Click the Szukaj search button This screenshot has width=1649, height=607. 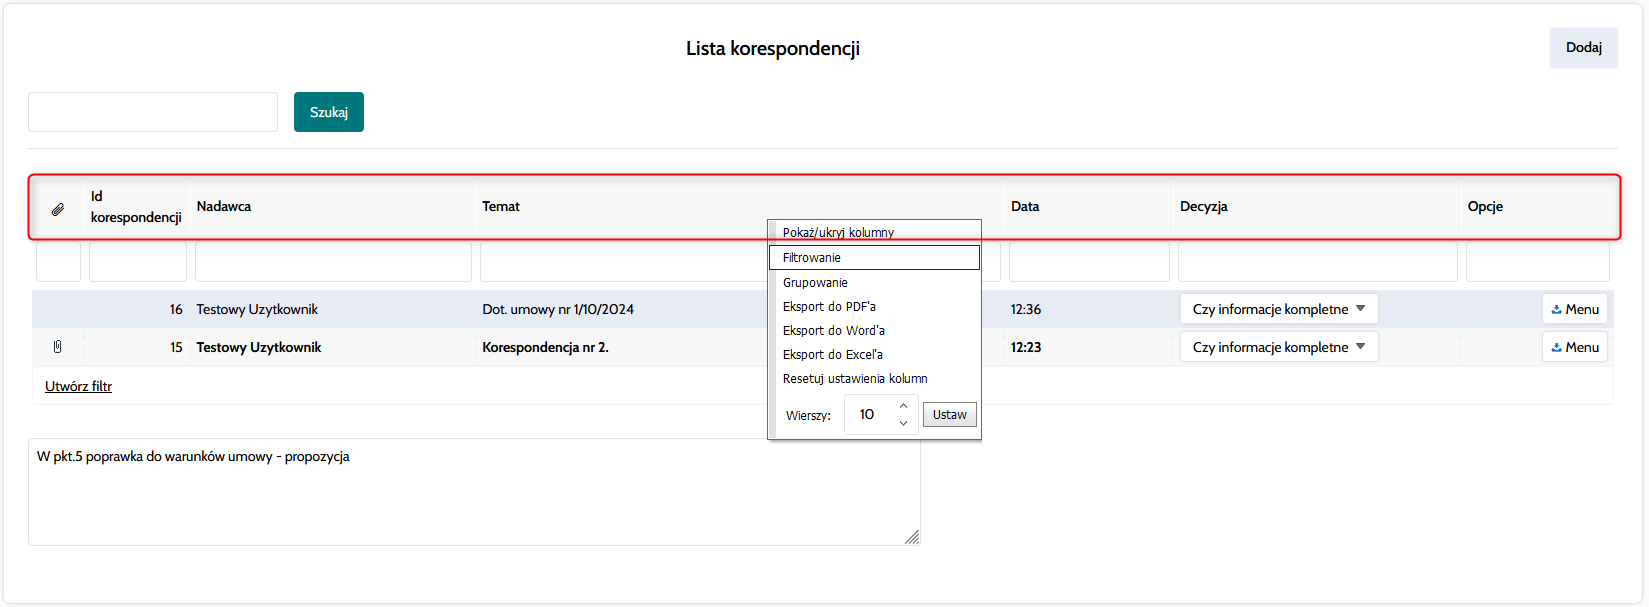pos(328,112)
